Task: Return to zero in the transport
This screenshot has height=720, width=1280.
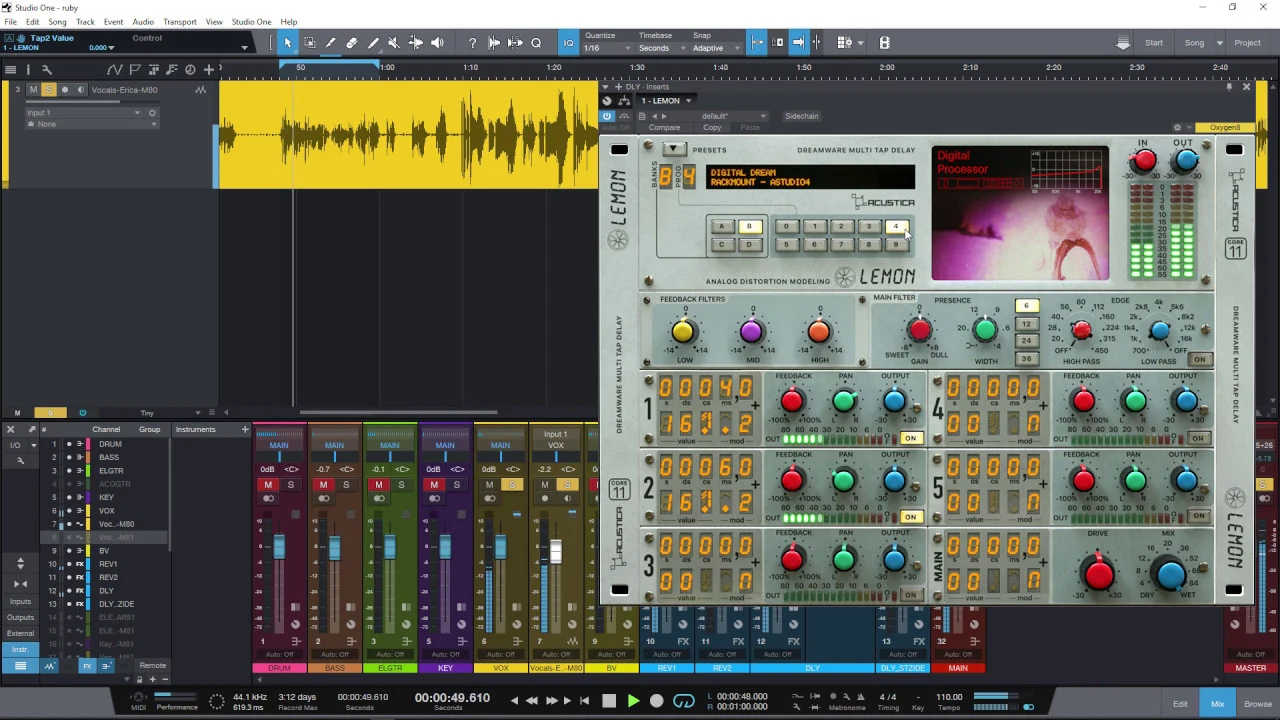Action: click(585, 701)
